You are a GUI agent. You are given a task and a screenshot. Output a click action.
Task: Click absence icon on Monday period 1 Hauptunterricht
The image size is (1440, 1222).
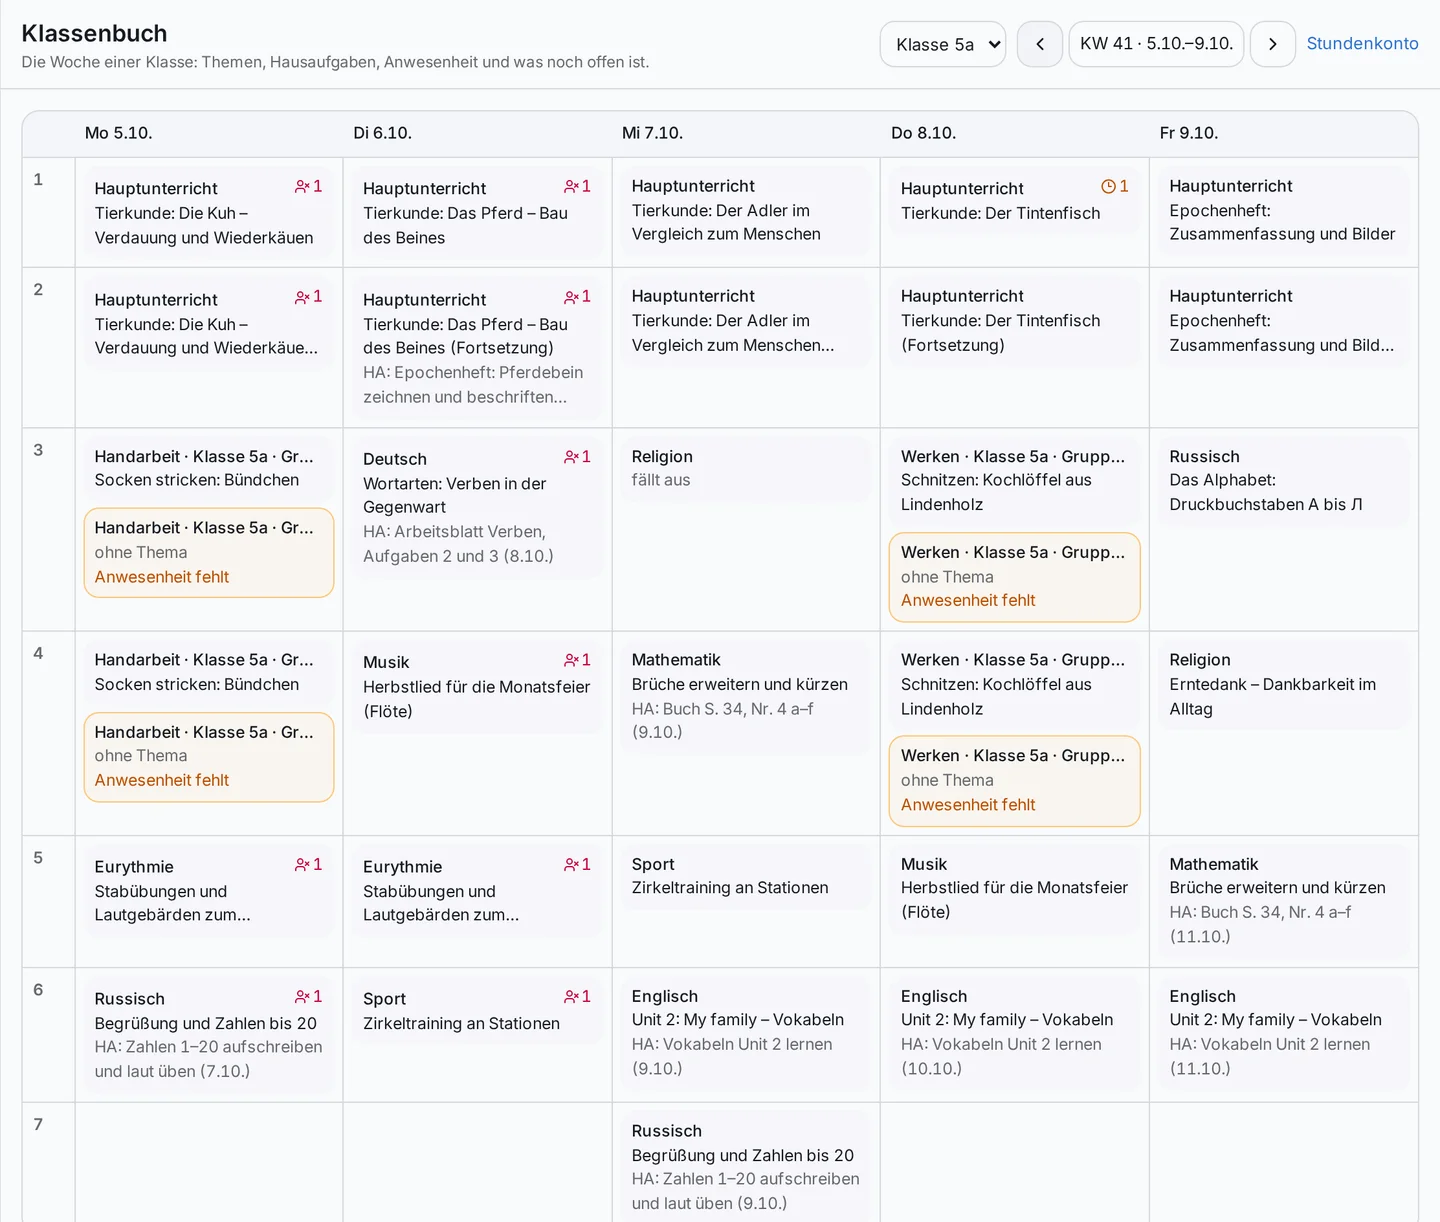click(308, 187)
